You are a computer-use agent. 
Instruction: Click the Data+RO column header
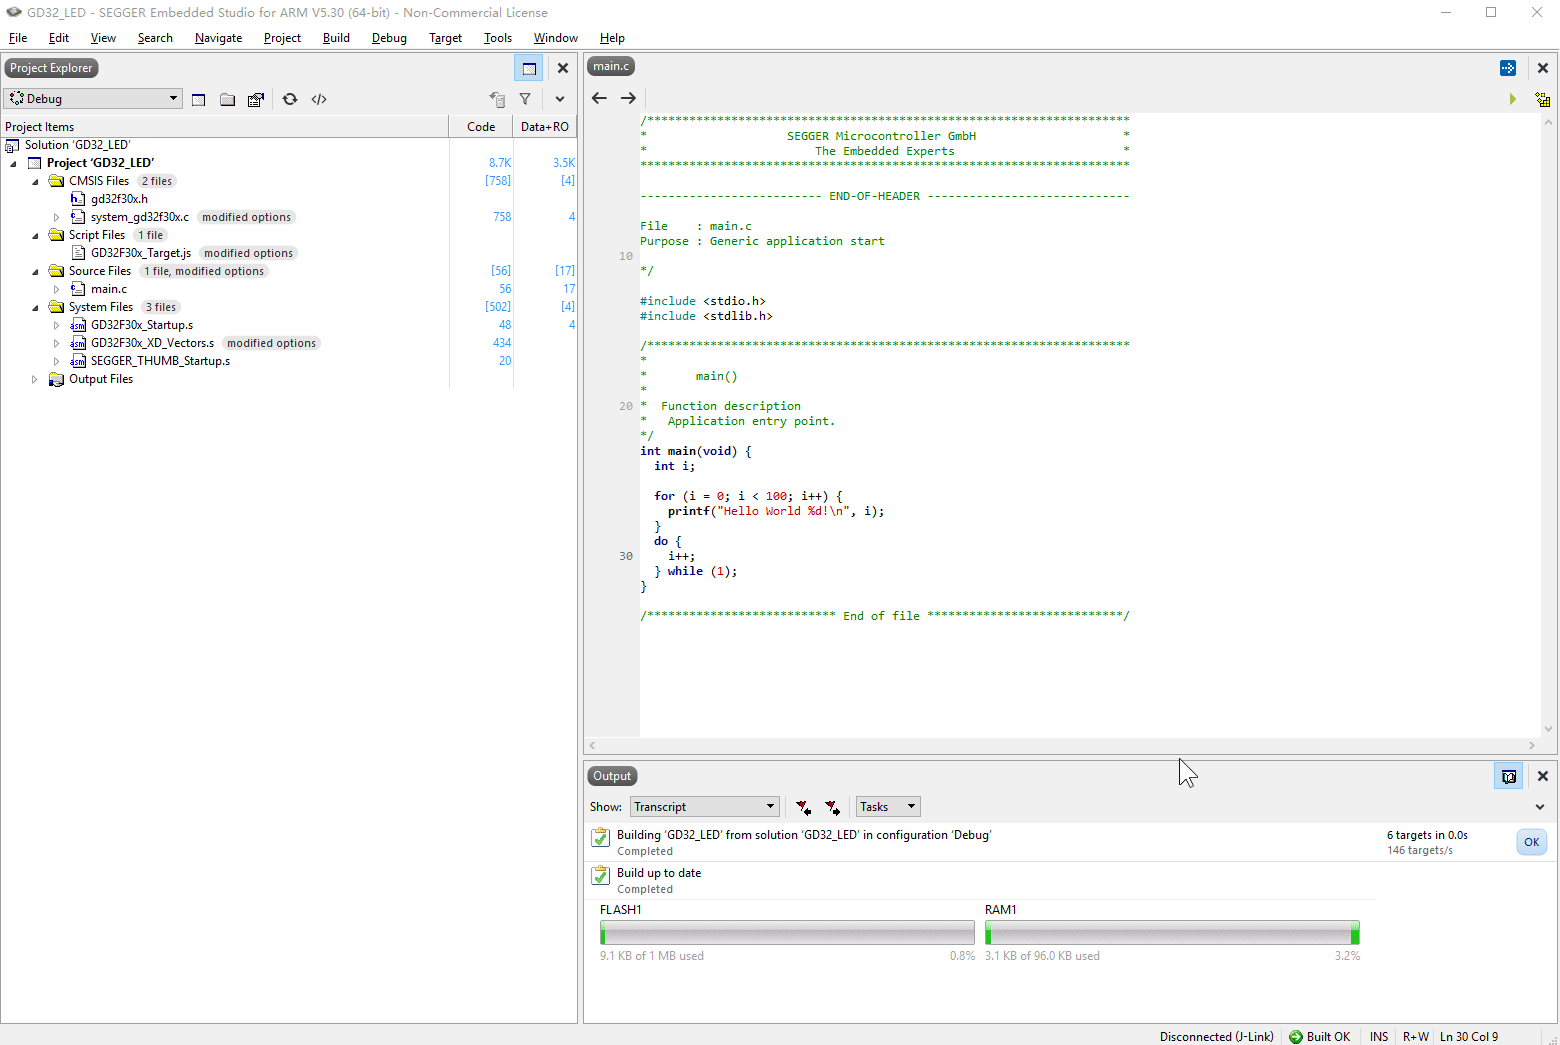point(545,127)
